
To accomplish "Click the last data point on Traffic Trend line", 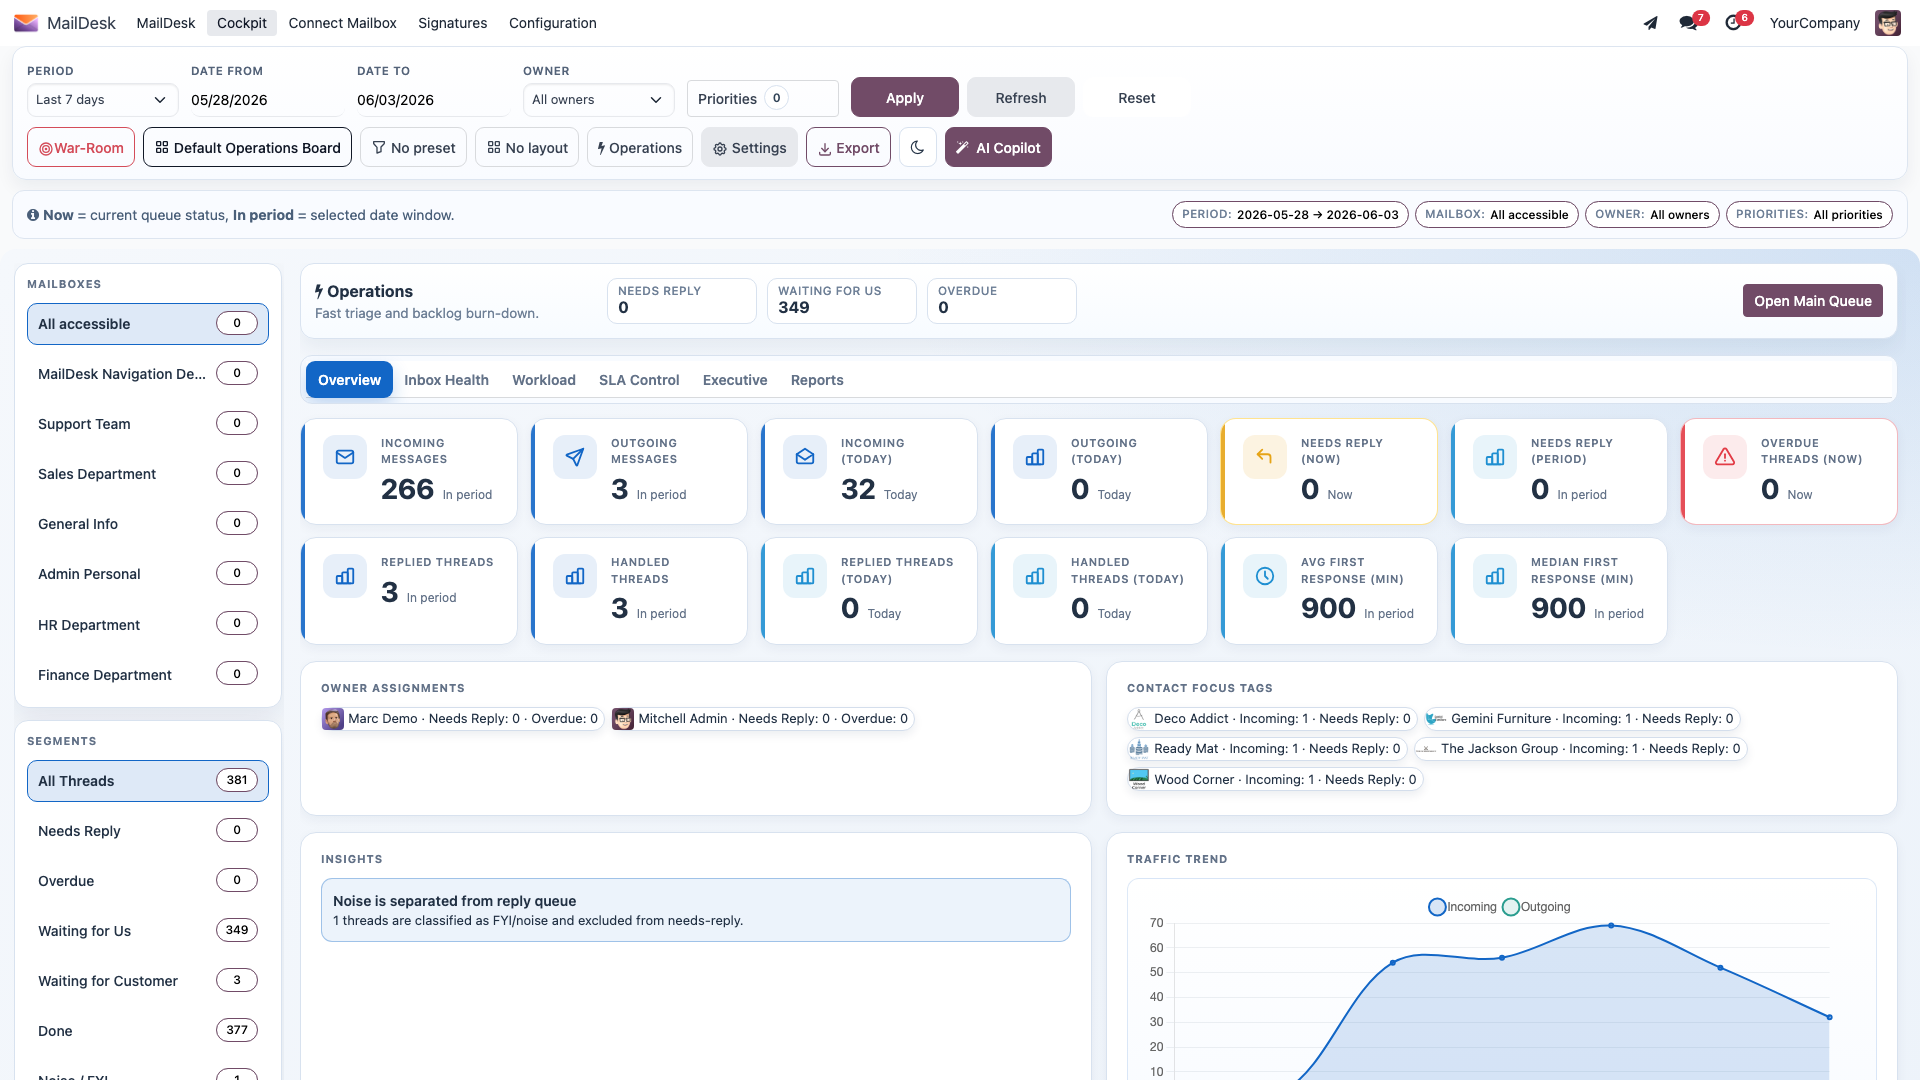I will (x=1829, y=1017).
